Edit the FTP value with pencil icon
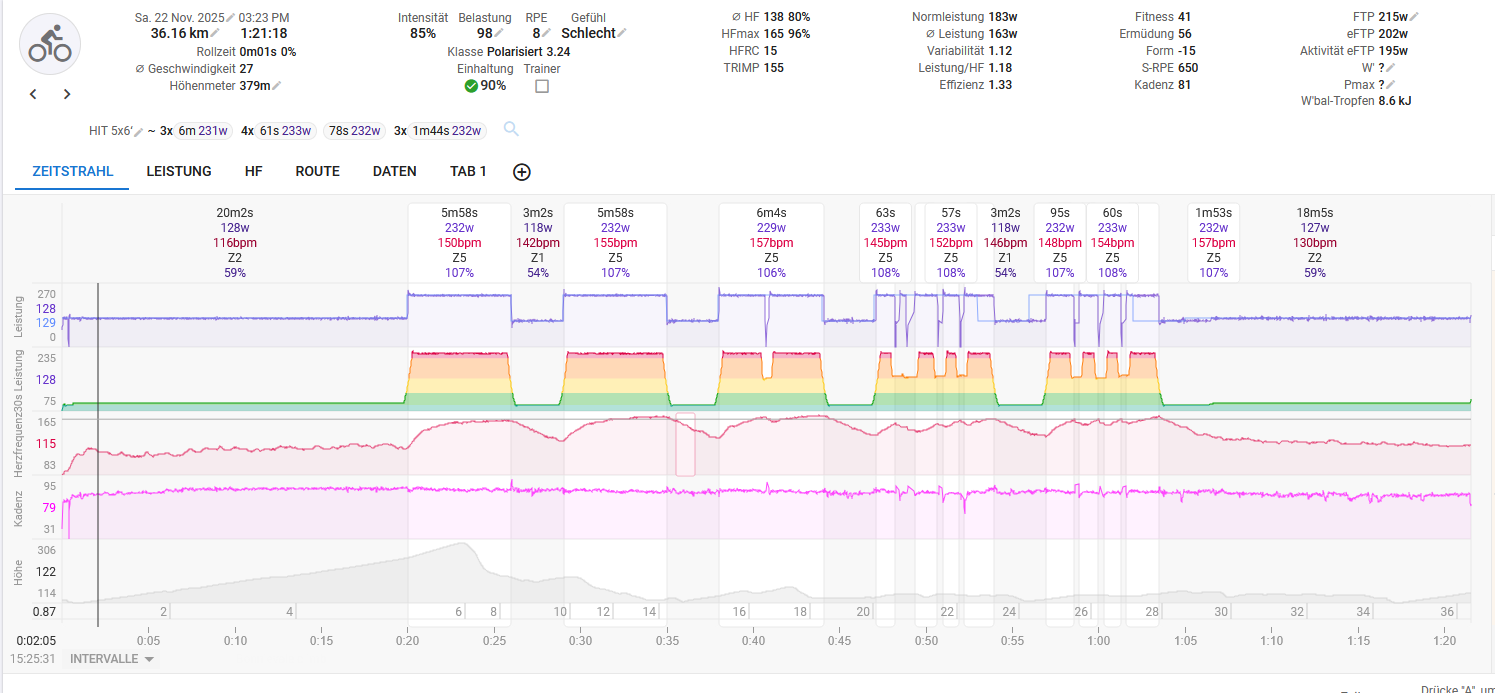The height and width of the screenshot is (693, 1495). pos(1414,17)
